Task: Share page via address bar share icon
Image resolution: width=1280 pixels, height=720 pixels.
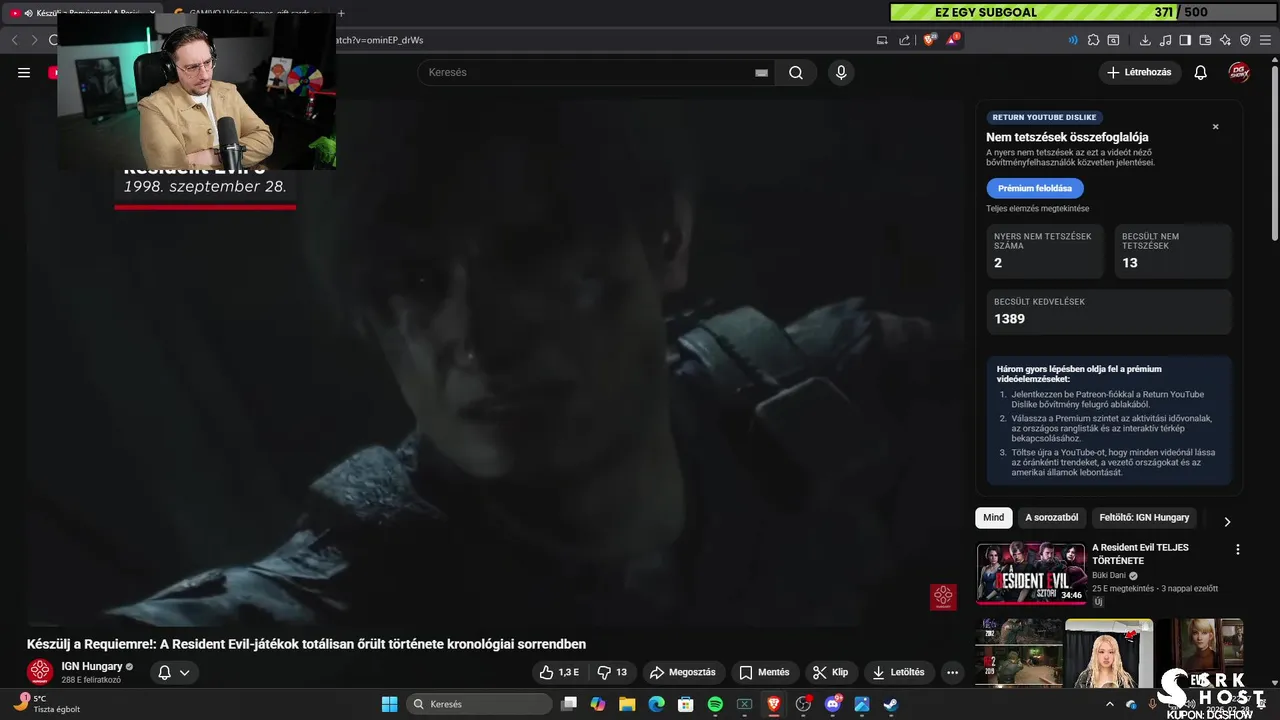Action: tap(905, 40)
